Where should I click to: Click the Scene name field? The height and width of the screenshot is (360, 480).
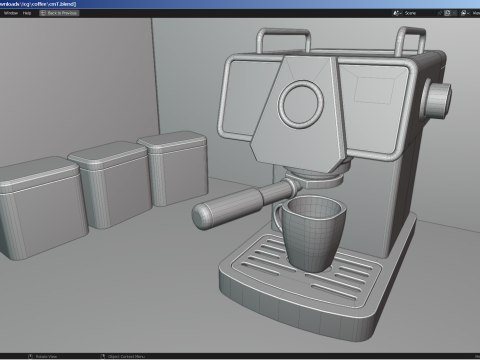(419, 13)
